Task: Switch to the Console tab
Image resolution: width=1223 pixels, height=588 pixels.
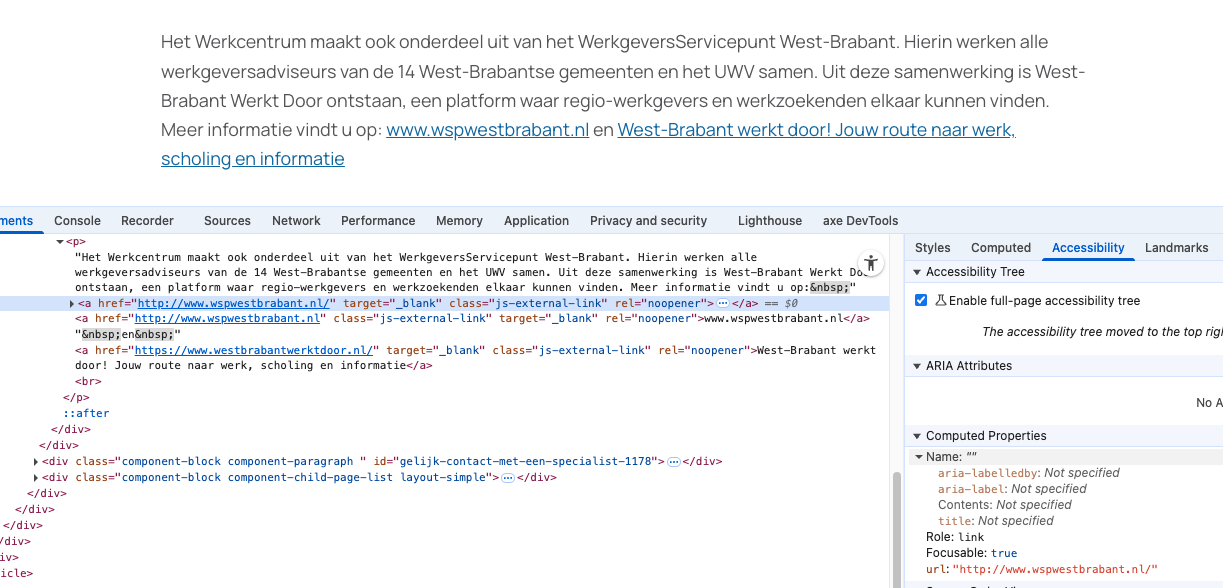Action: (x=77, y=220)
